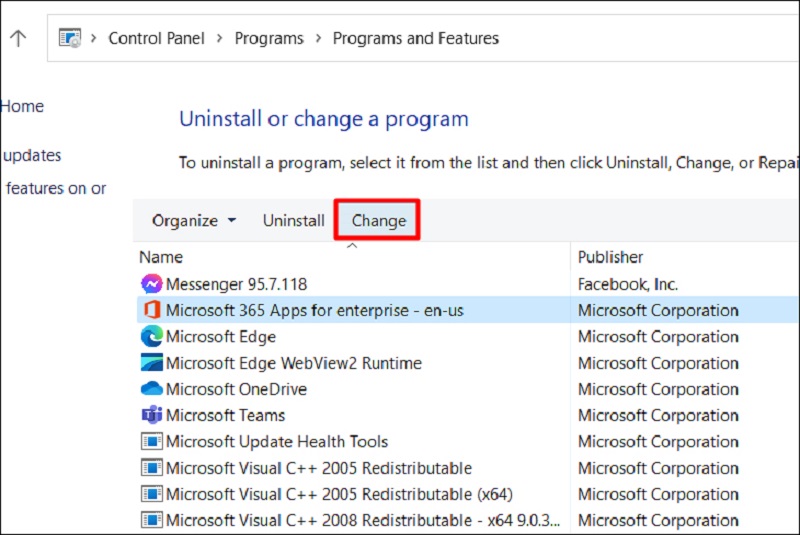Click the Edge WebView2 Runtime icon
This screenshot has height=535, width=800.
pos(151,363)
